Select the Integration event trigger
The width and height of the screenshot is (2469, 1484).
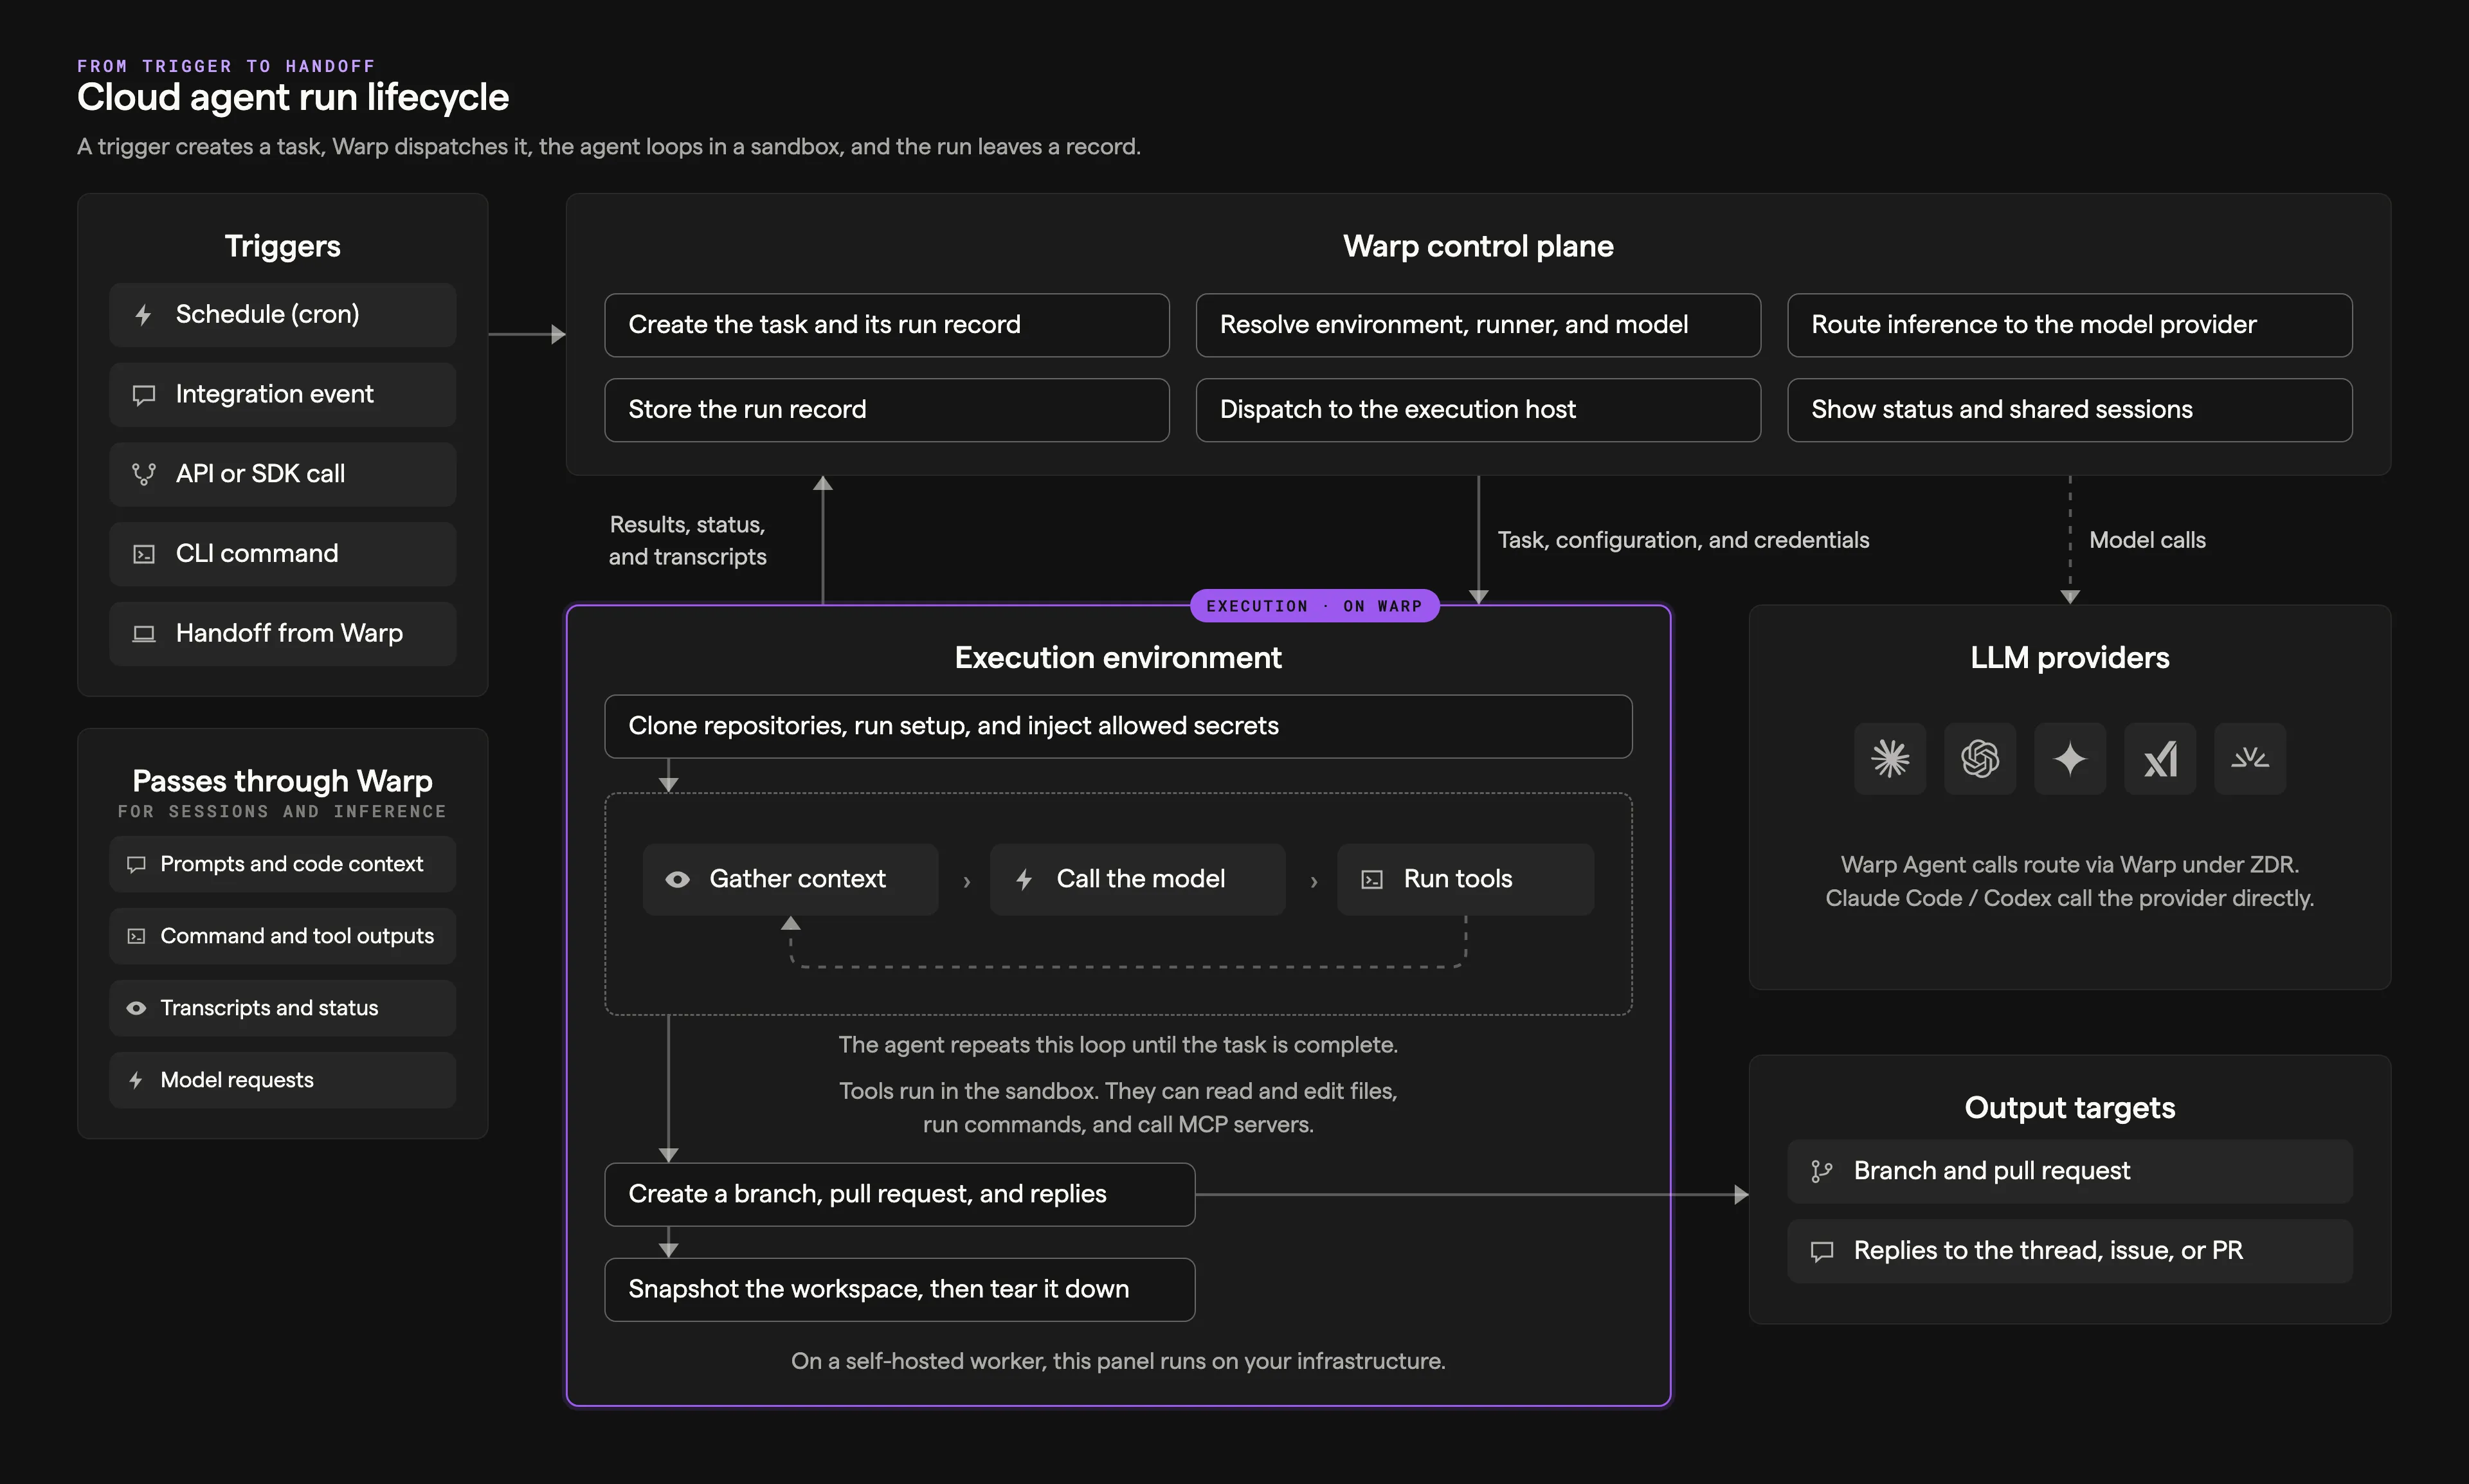click(x=283, y=395)
